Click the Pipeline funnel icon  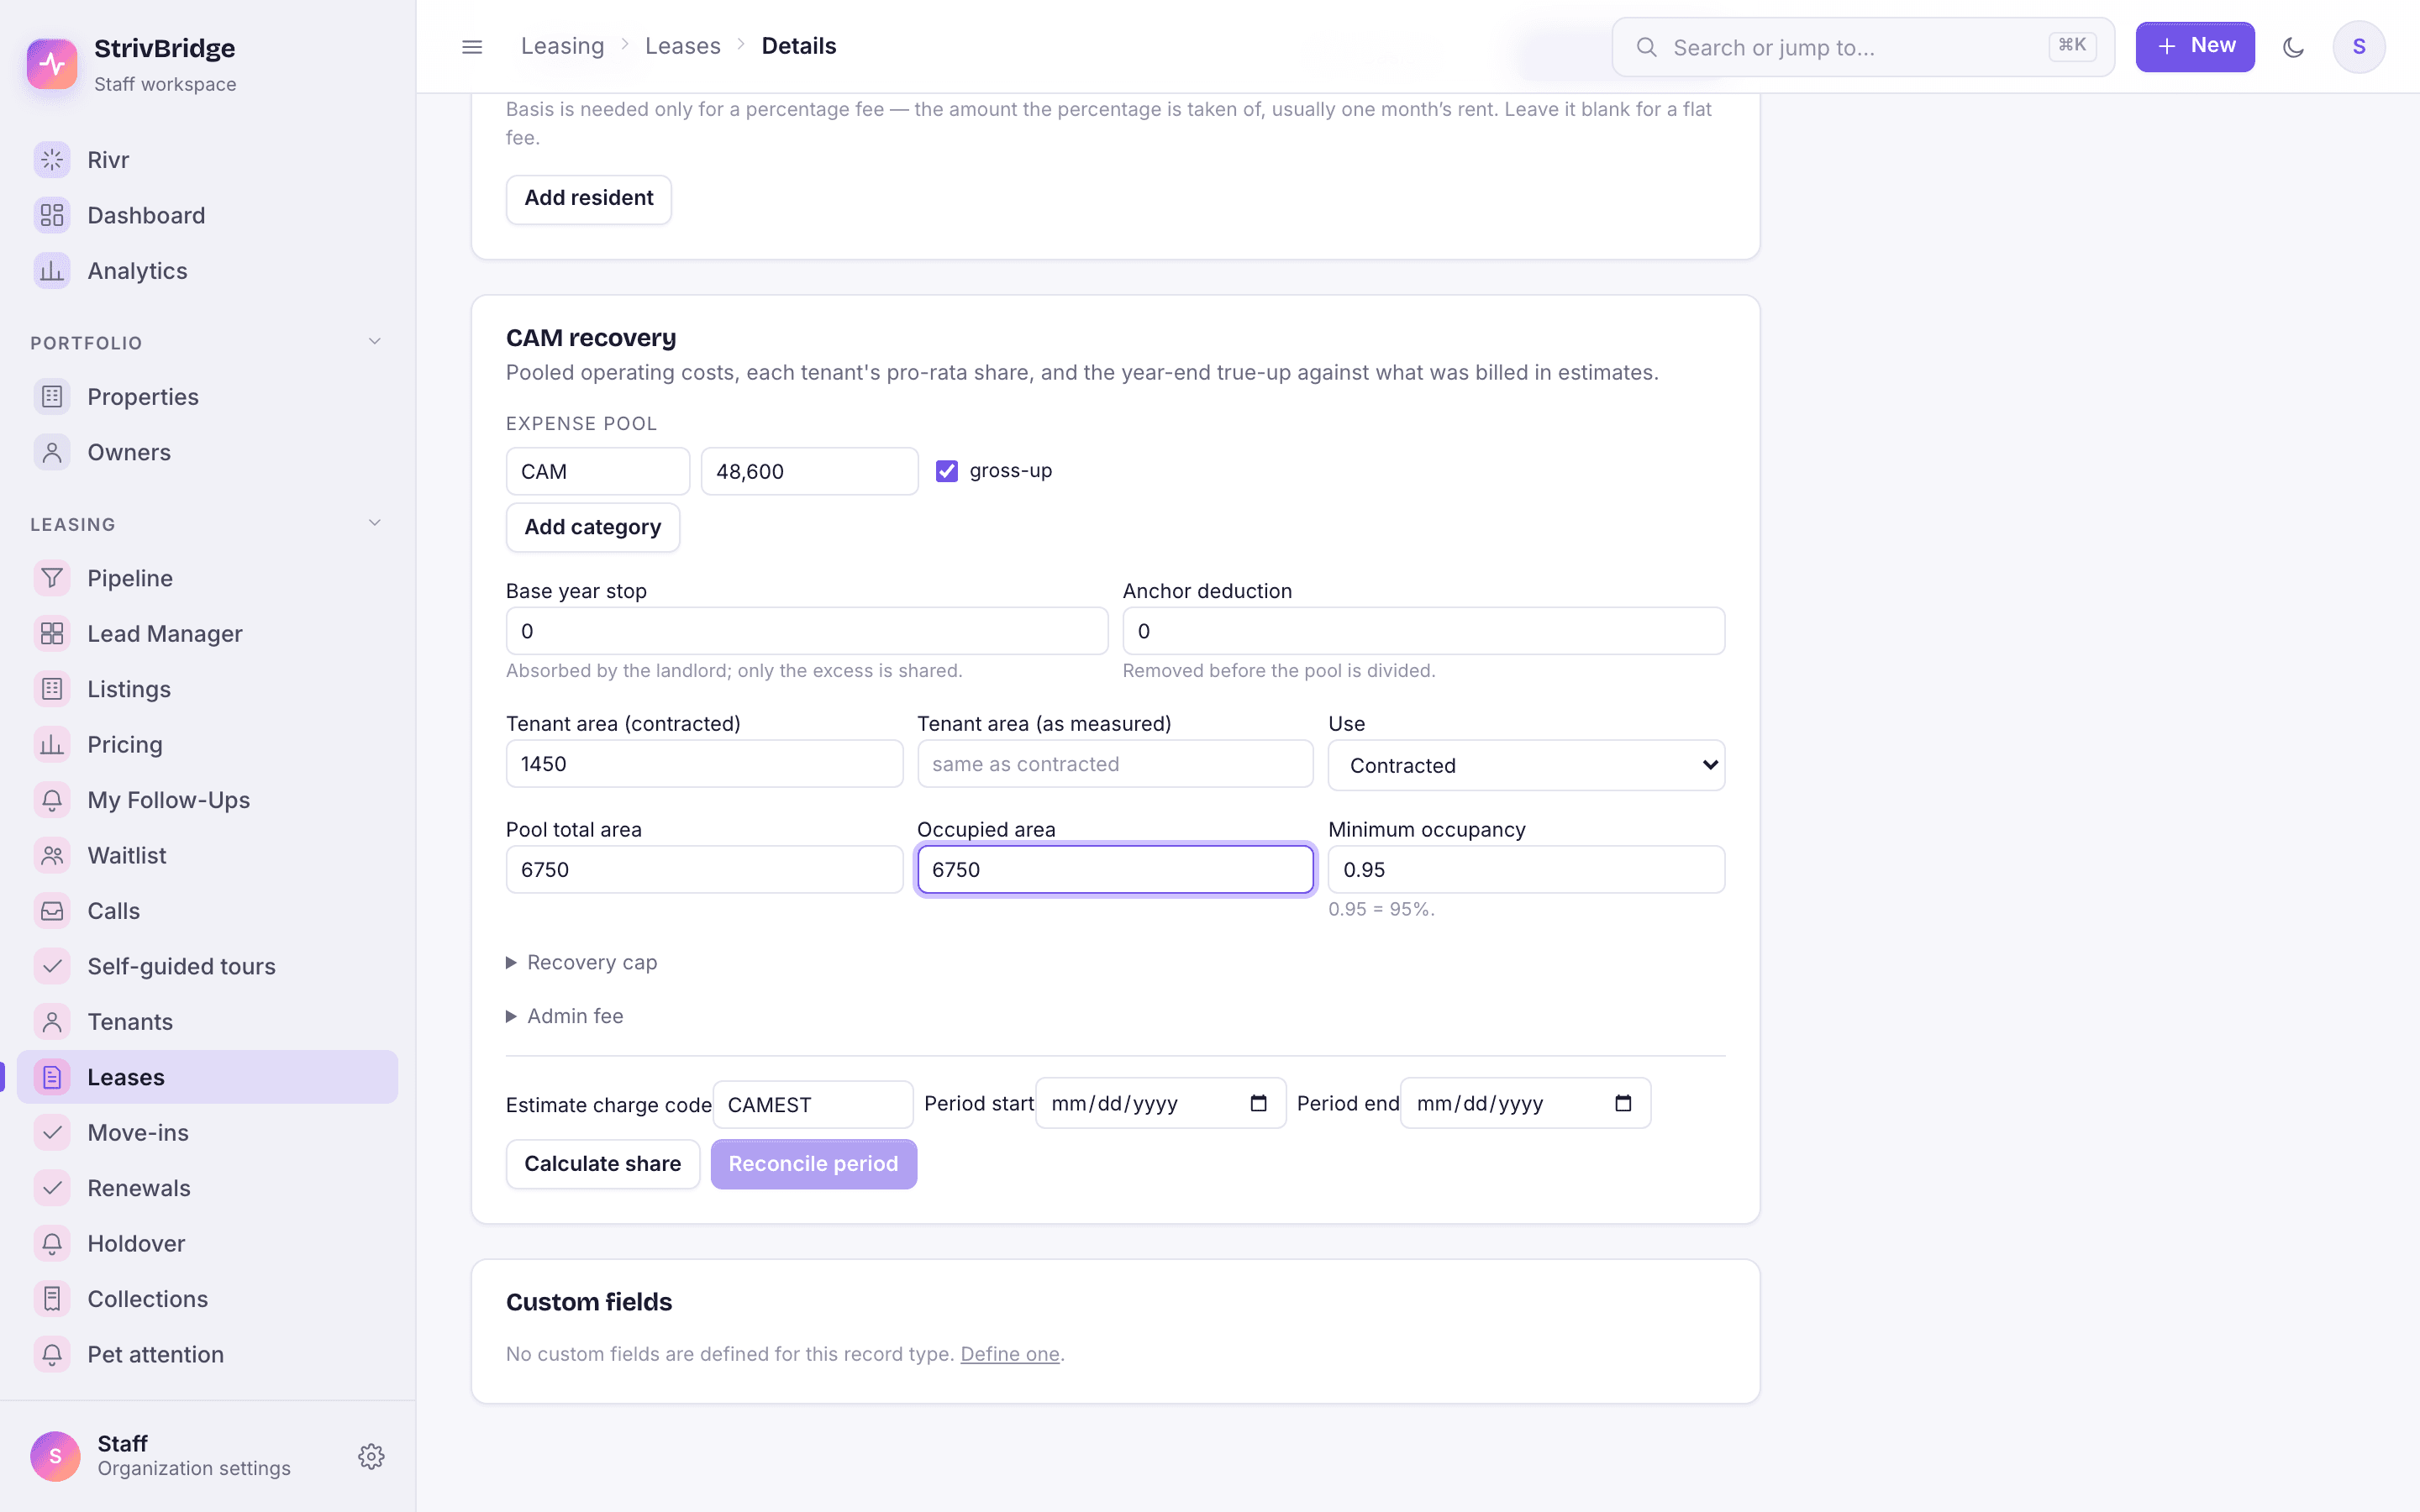[x=52, y=578]
